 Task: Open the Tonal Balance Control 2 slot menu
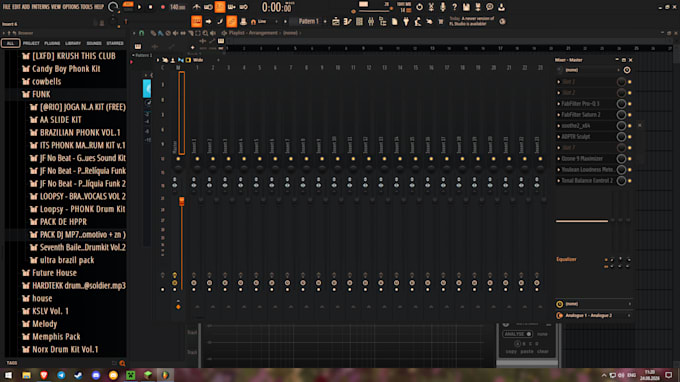coord(559,180)
